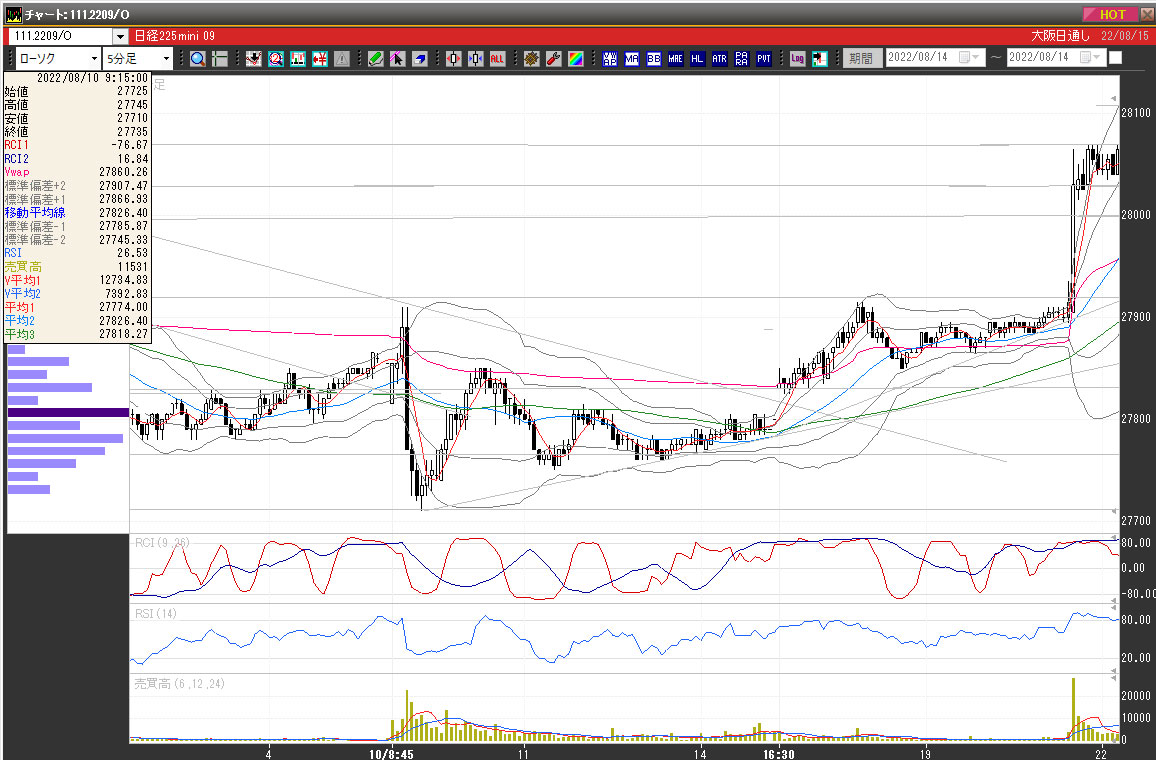Click the 終値 close price row
This screenshot has width=1156, height=760.
[x=77, y=132]
